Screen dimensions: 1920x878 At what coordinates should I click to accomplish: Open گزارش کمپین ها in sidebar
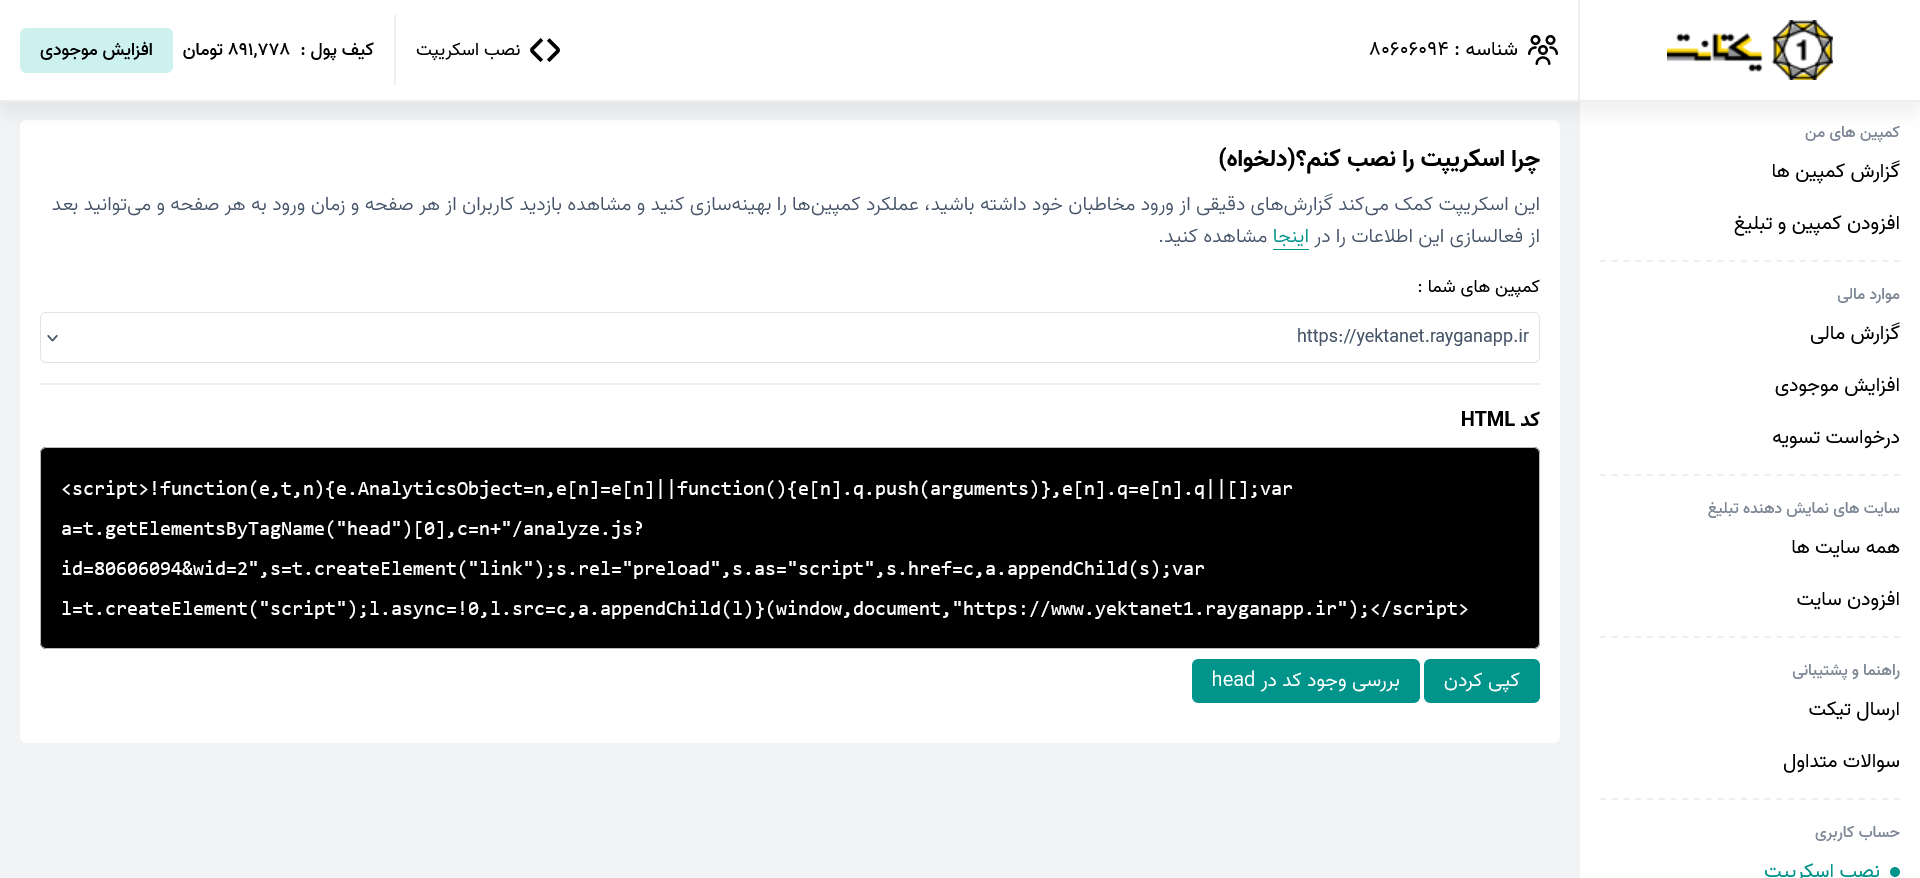click(x=1835, y=171)
